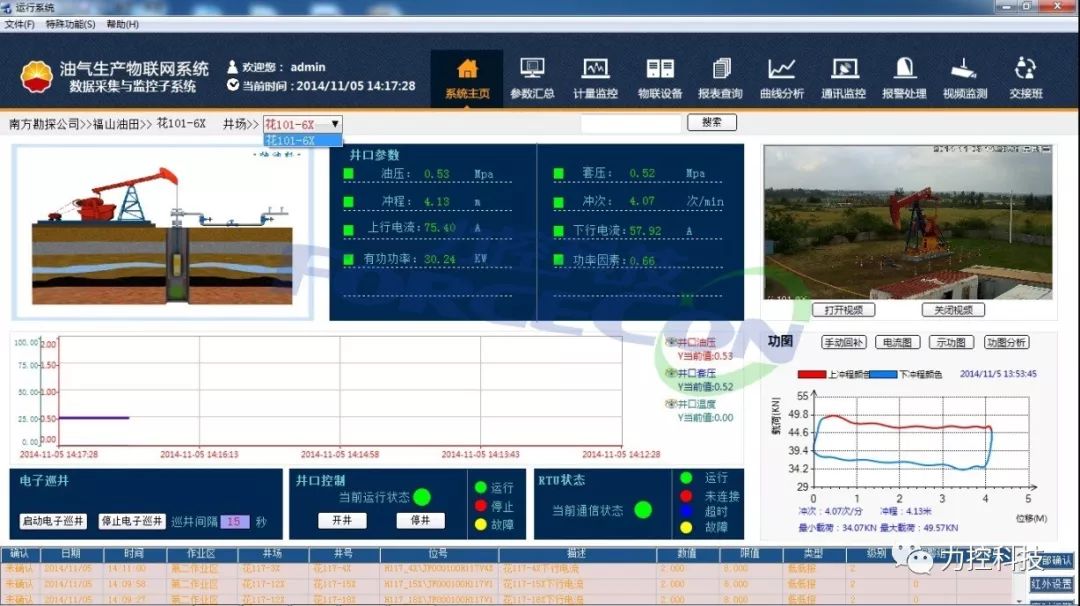Click the 巡井间隔 interval value field
This screenshot has height=606, width=1080.
pos(235,521)
